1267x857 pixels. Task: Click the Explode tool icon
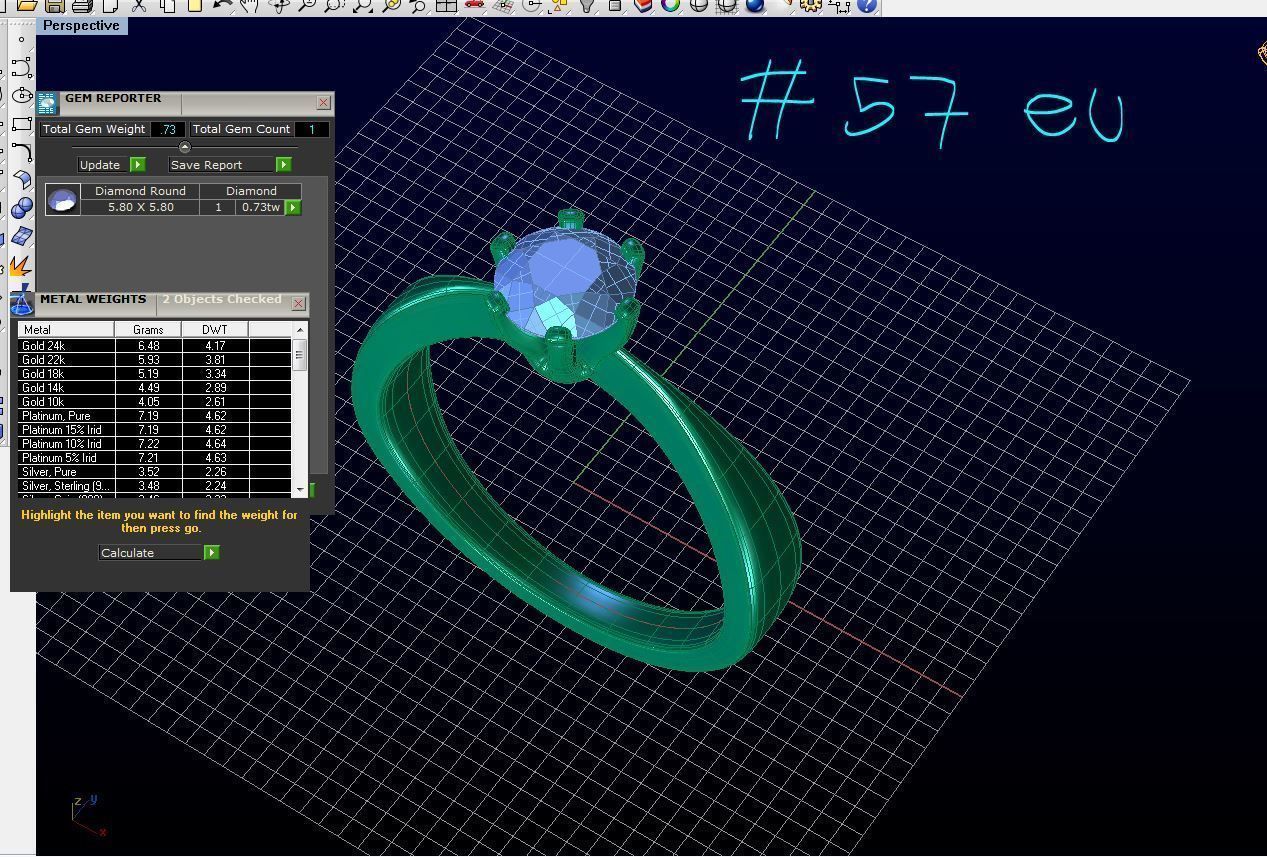click(21, 265)
